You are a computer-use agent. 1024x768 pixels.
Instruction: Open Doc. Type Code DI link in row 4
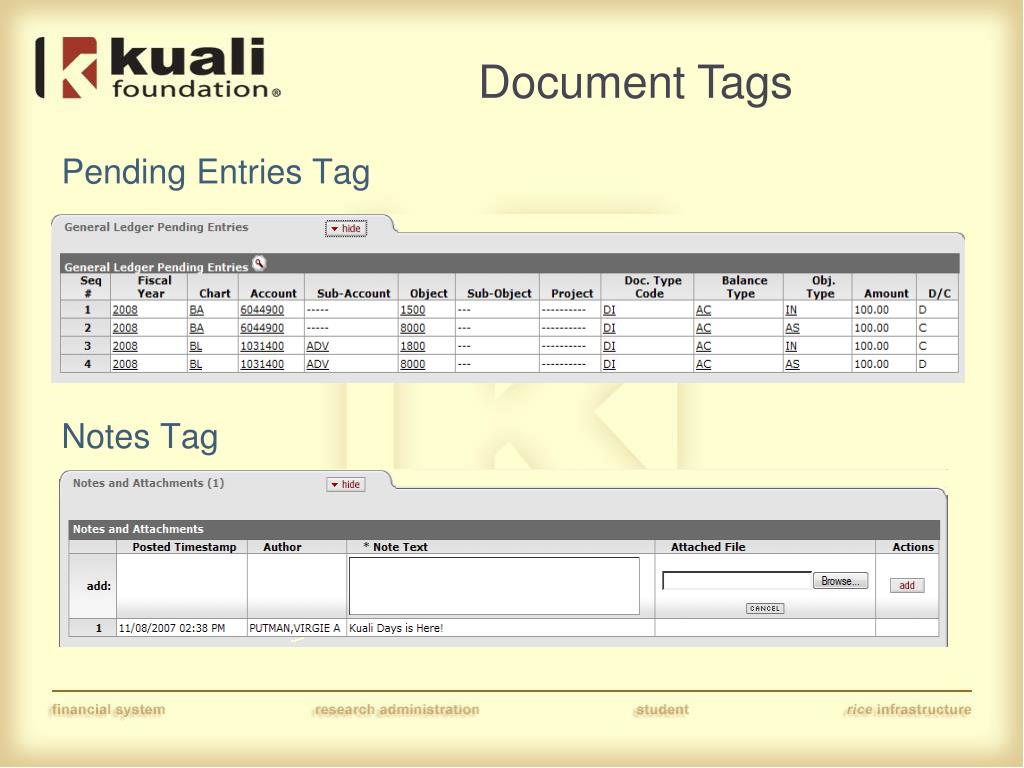click(609, 364)
